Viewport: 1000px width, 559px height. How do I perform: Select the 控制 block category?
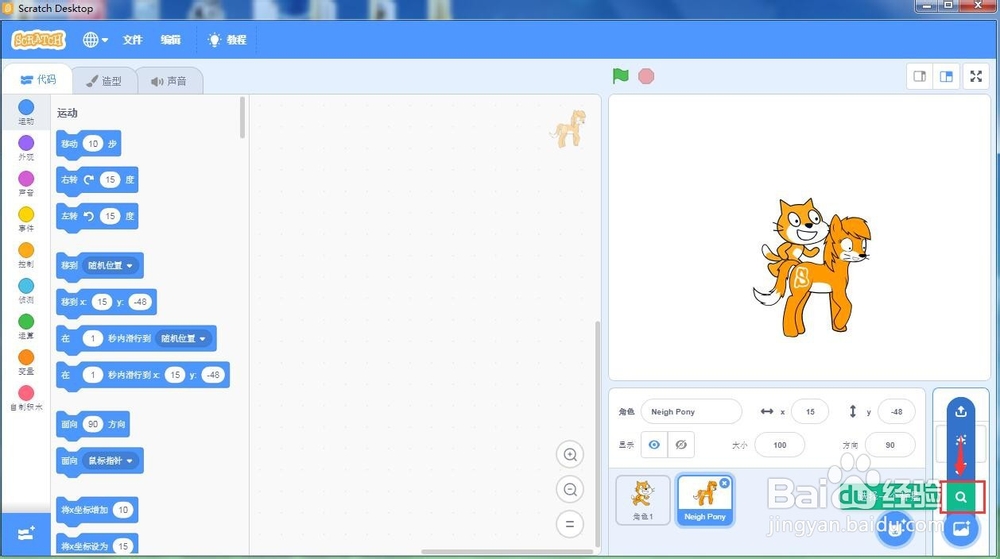click(26, 255)
